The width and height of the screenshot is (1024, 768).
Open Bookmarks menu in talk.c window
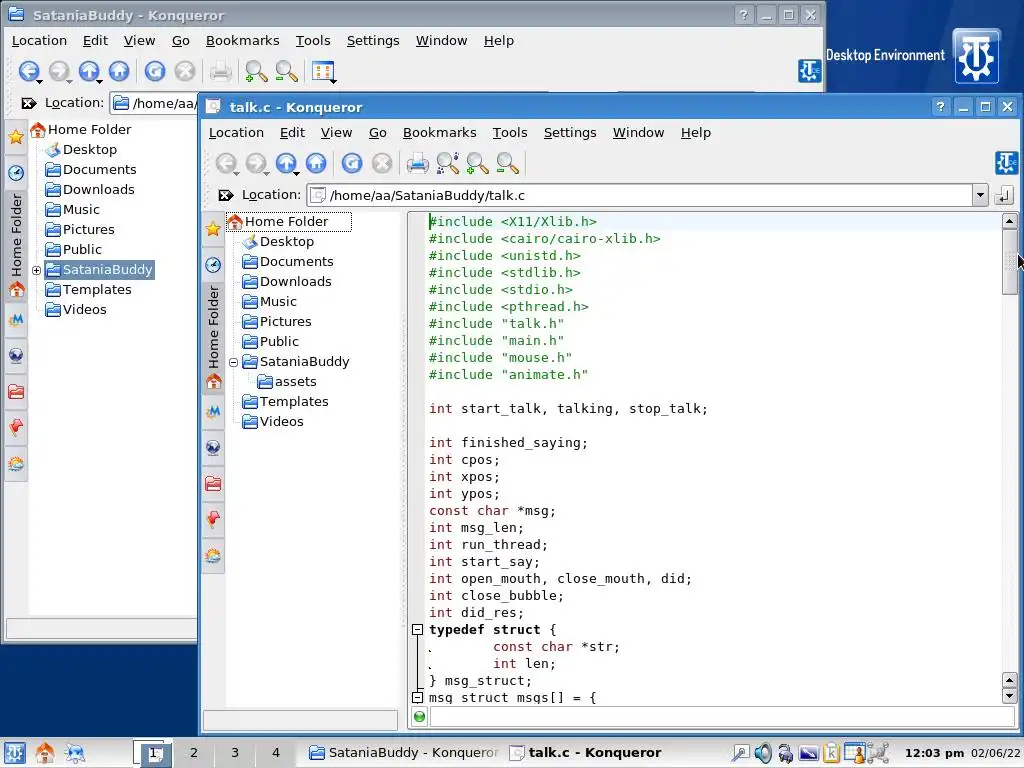440,133
